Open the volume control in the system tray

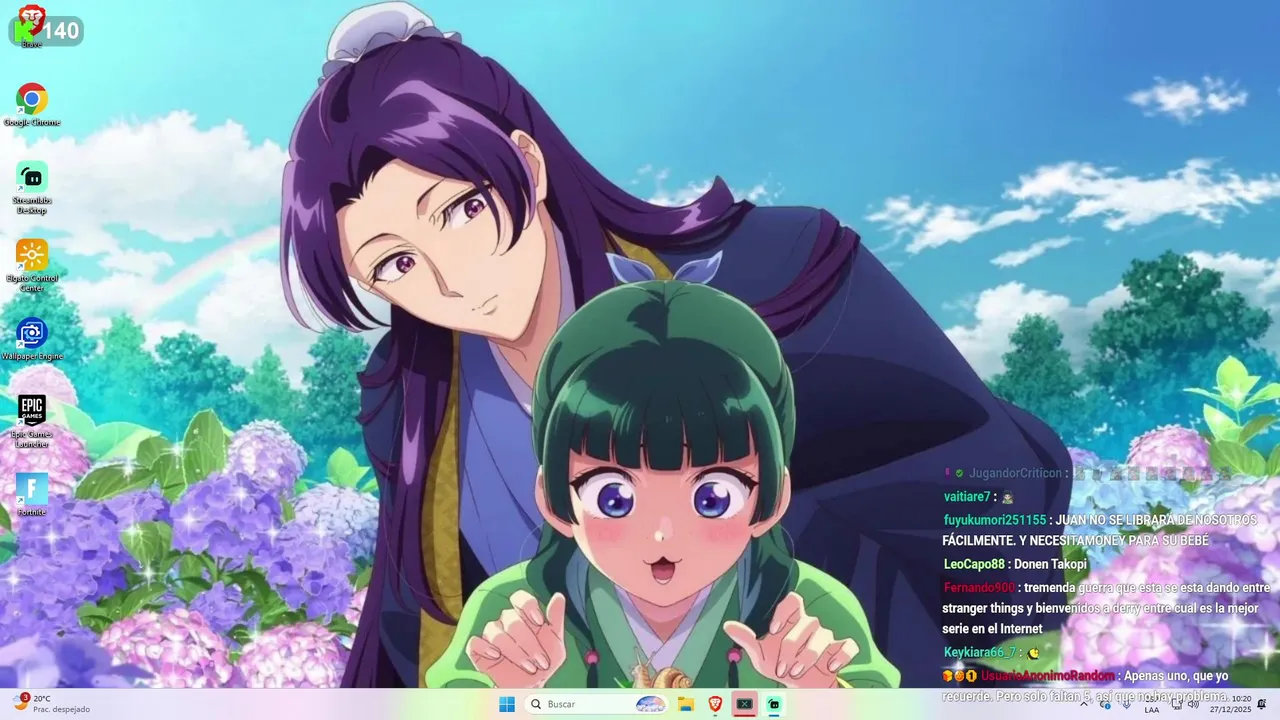(x=1193, y=704)
